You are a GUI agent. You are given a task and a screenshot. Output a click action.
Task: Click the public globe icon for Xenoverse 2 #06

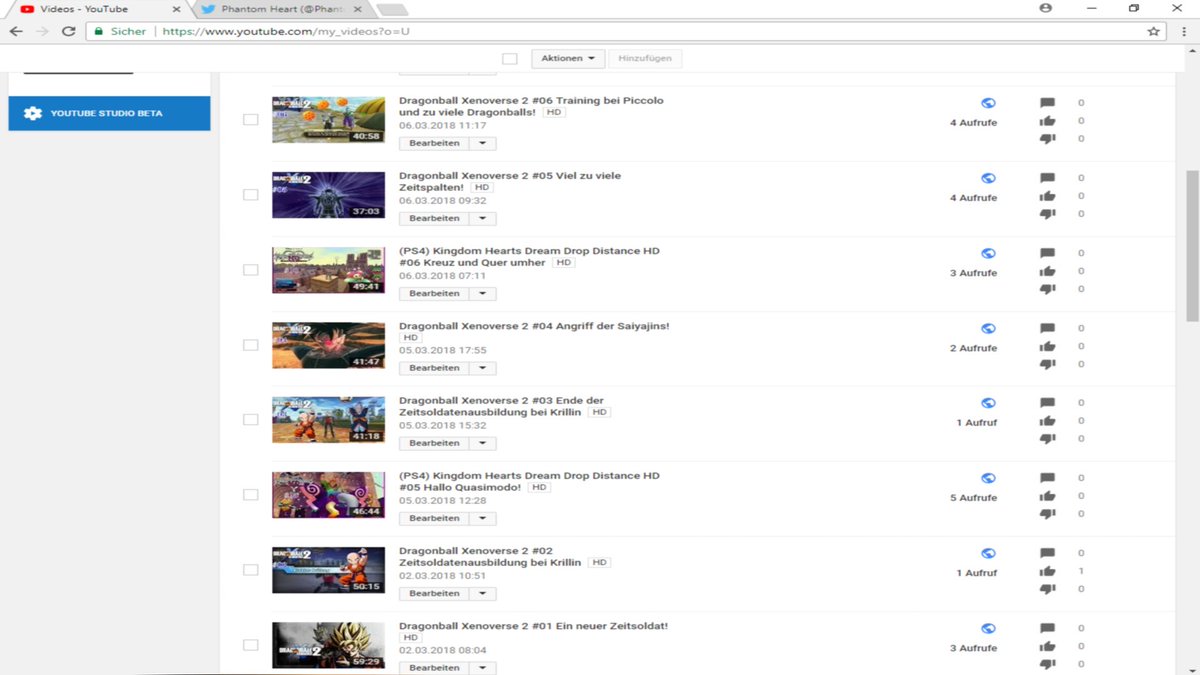pos(988,103)
